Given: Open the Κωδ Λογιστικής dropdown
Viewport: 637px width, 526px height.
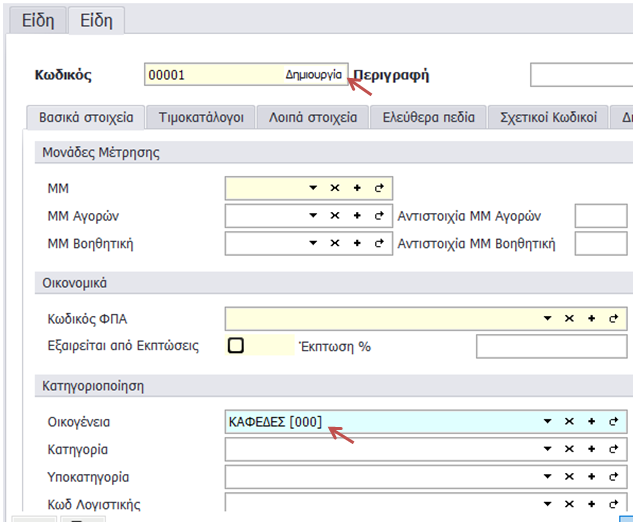Looking at the screenshot, I should tap(547, 504).
